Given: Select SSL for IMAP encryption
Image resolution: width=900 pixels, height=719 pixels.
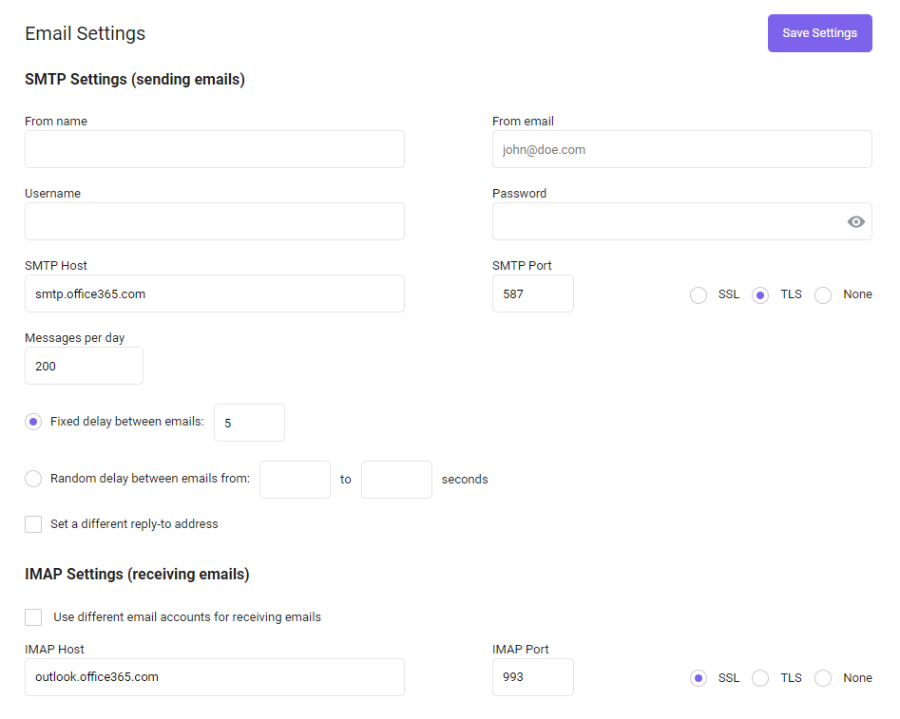Looking at the screenshot, I should click(698, 678).
